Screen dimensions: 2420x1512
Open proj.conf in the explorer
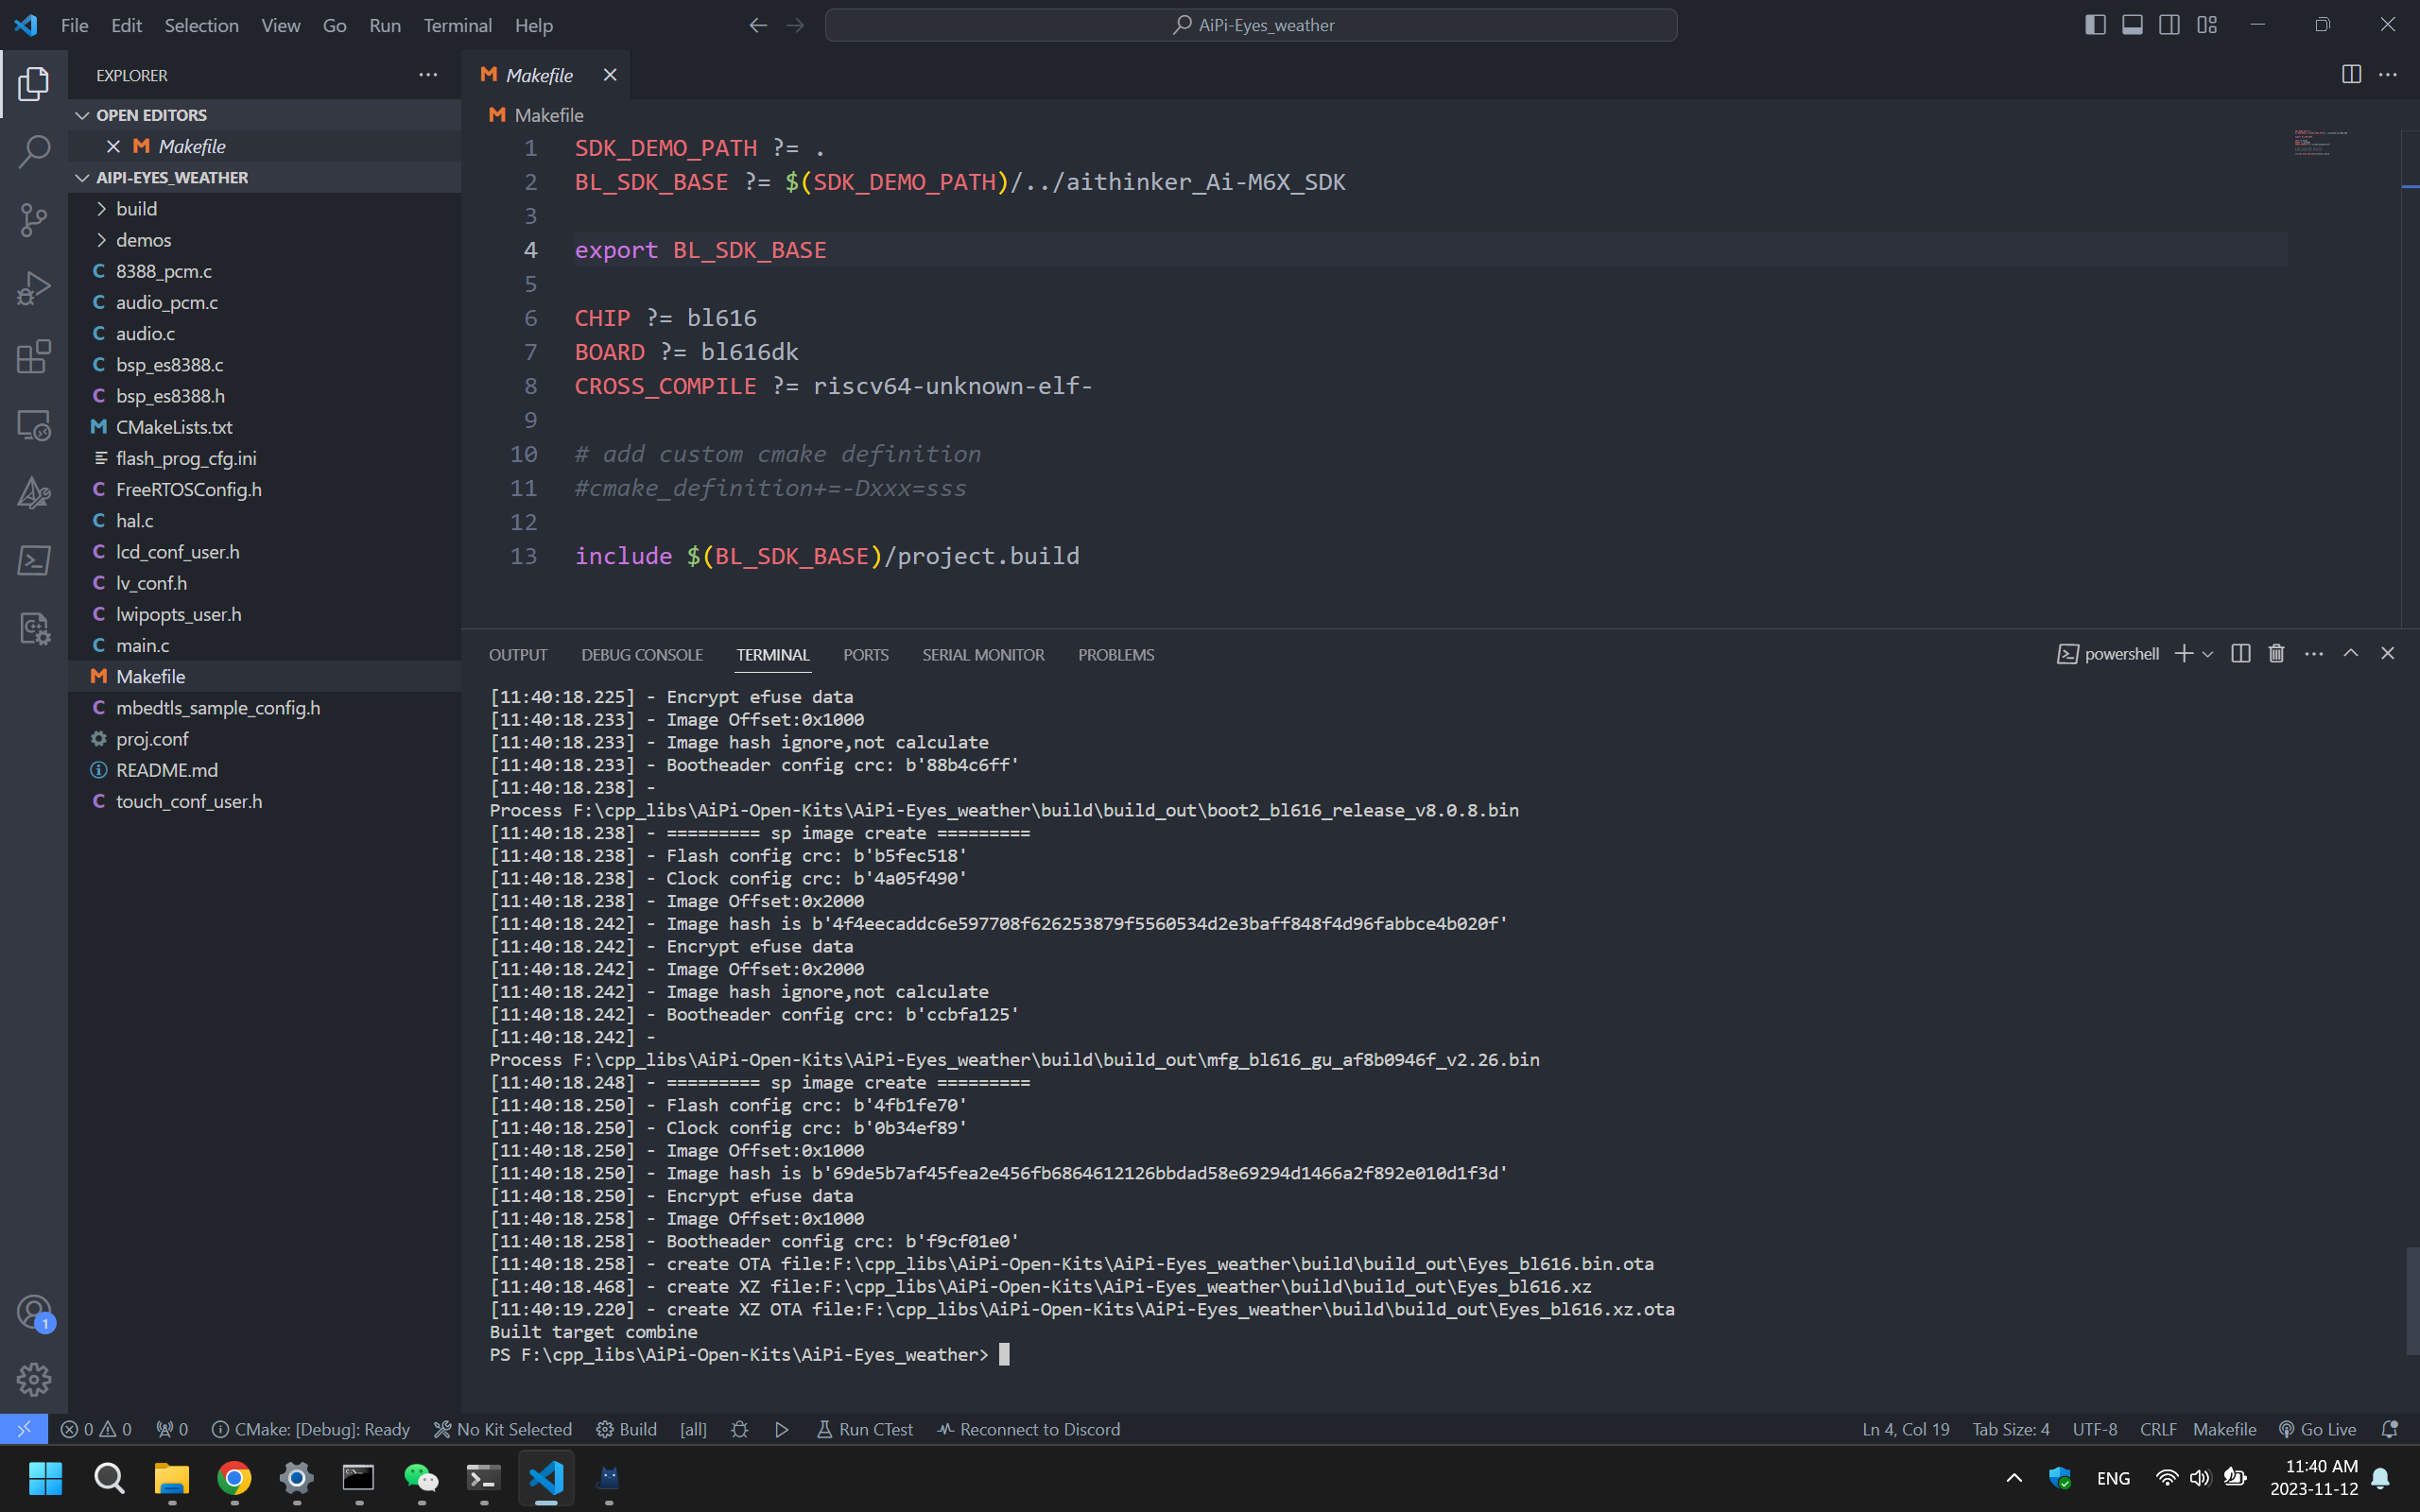click(265, 739)
